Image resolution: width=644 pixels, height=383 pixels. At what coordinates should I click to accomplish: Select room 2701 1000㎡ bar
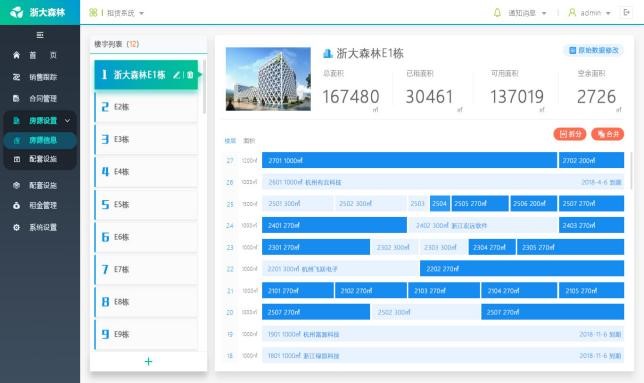click(409, 160)
